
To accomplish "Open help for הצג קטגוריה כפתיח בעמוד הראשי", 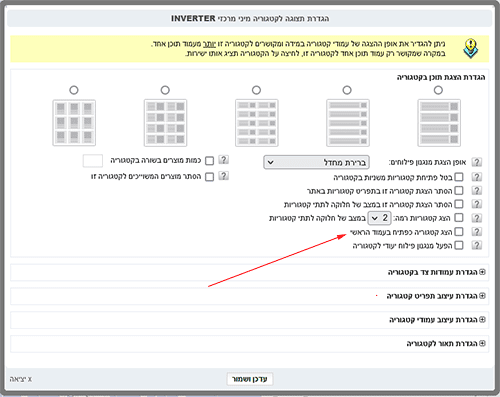I will (x=477, y=231).
